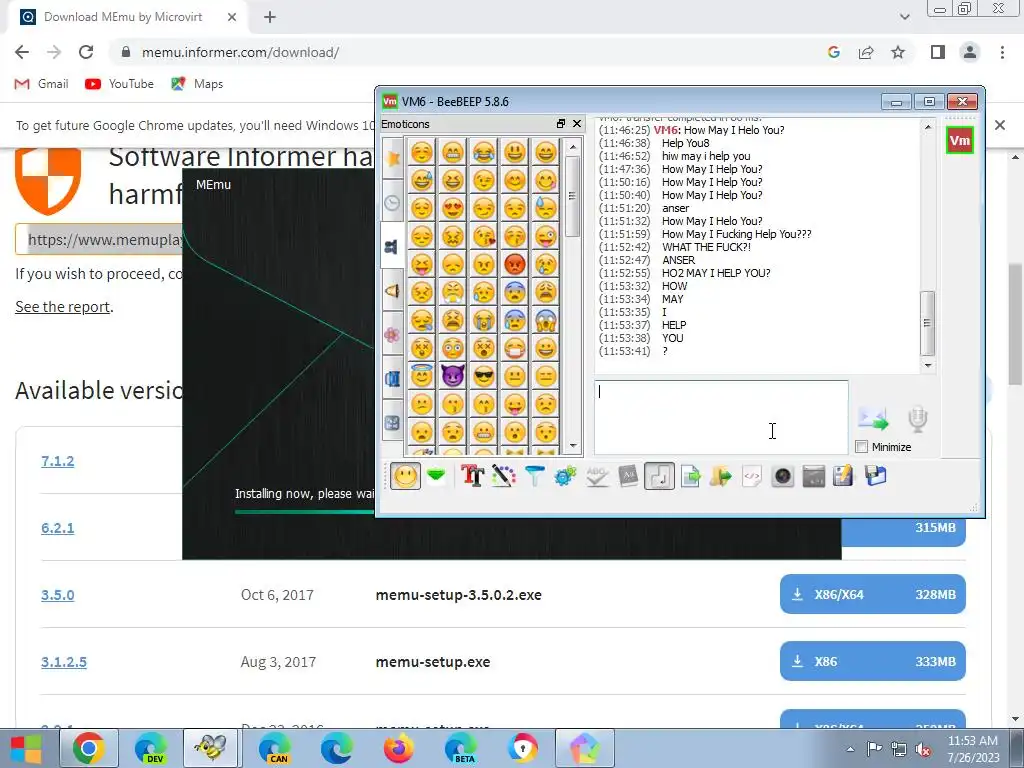This screenshot has height=768, width=1024.
Task: Click the blue funnel filter icon
Action: point(534,475)
